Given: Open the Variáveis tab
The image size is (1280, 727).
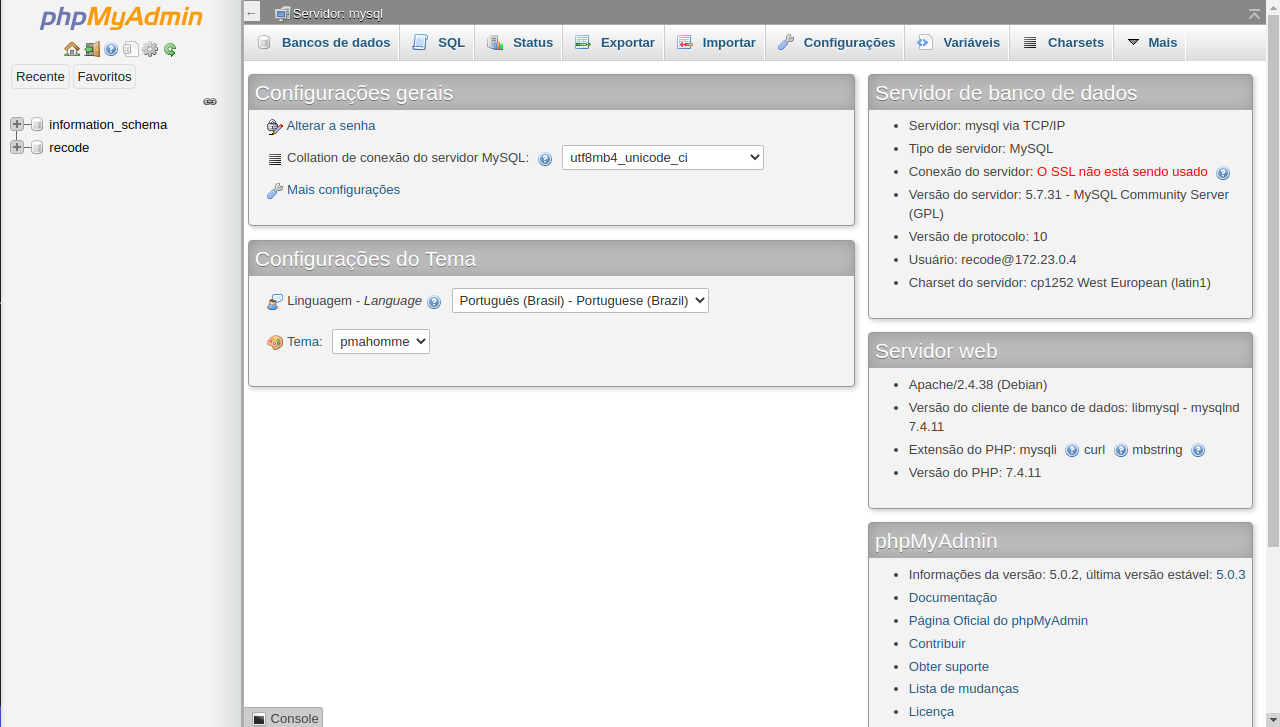Looking at the screenshot, I should click(x=957, y=43).
